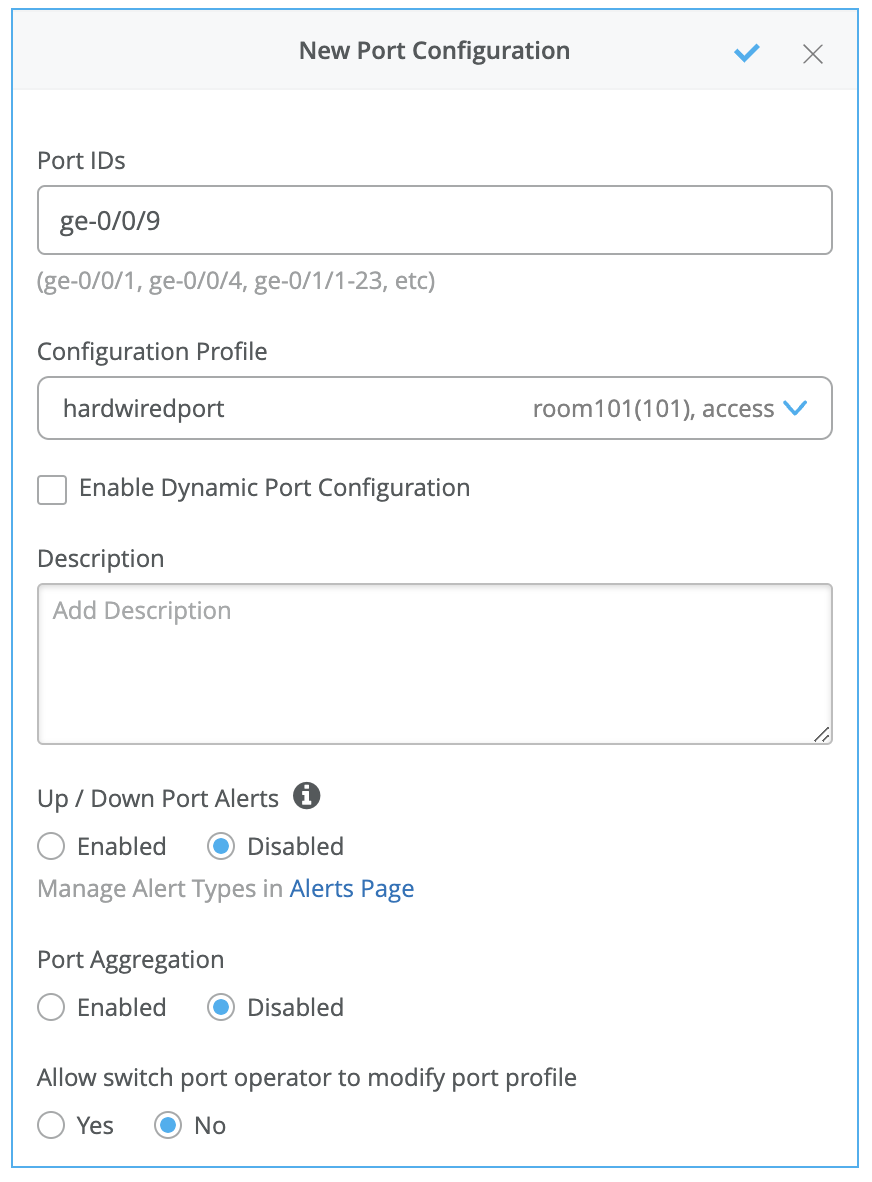Click the Description box resize handle
Viewport: 872px width, 1182px height.
(821, 734)
